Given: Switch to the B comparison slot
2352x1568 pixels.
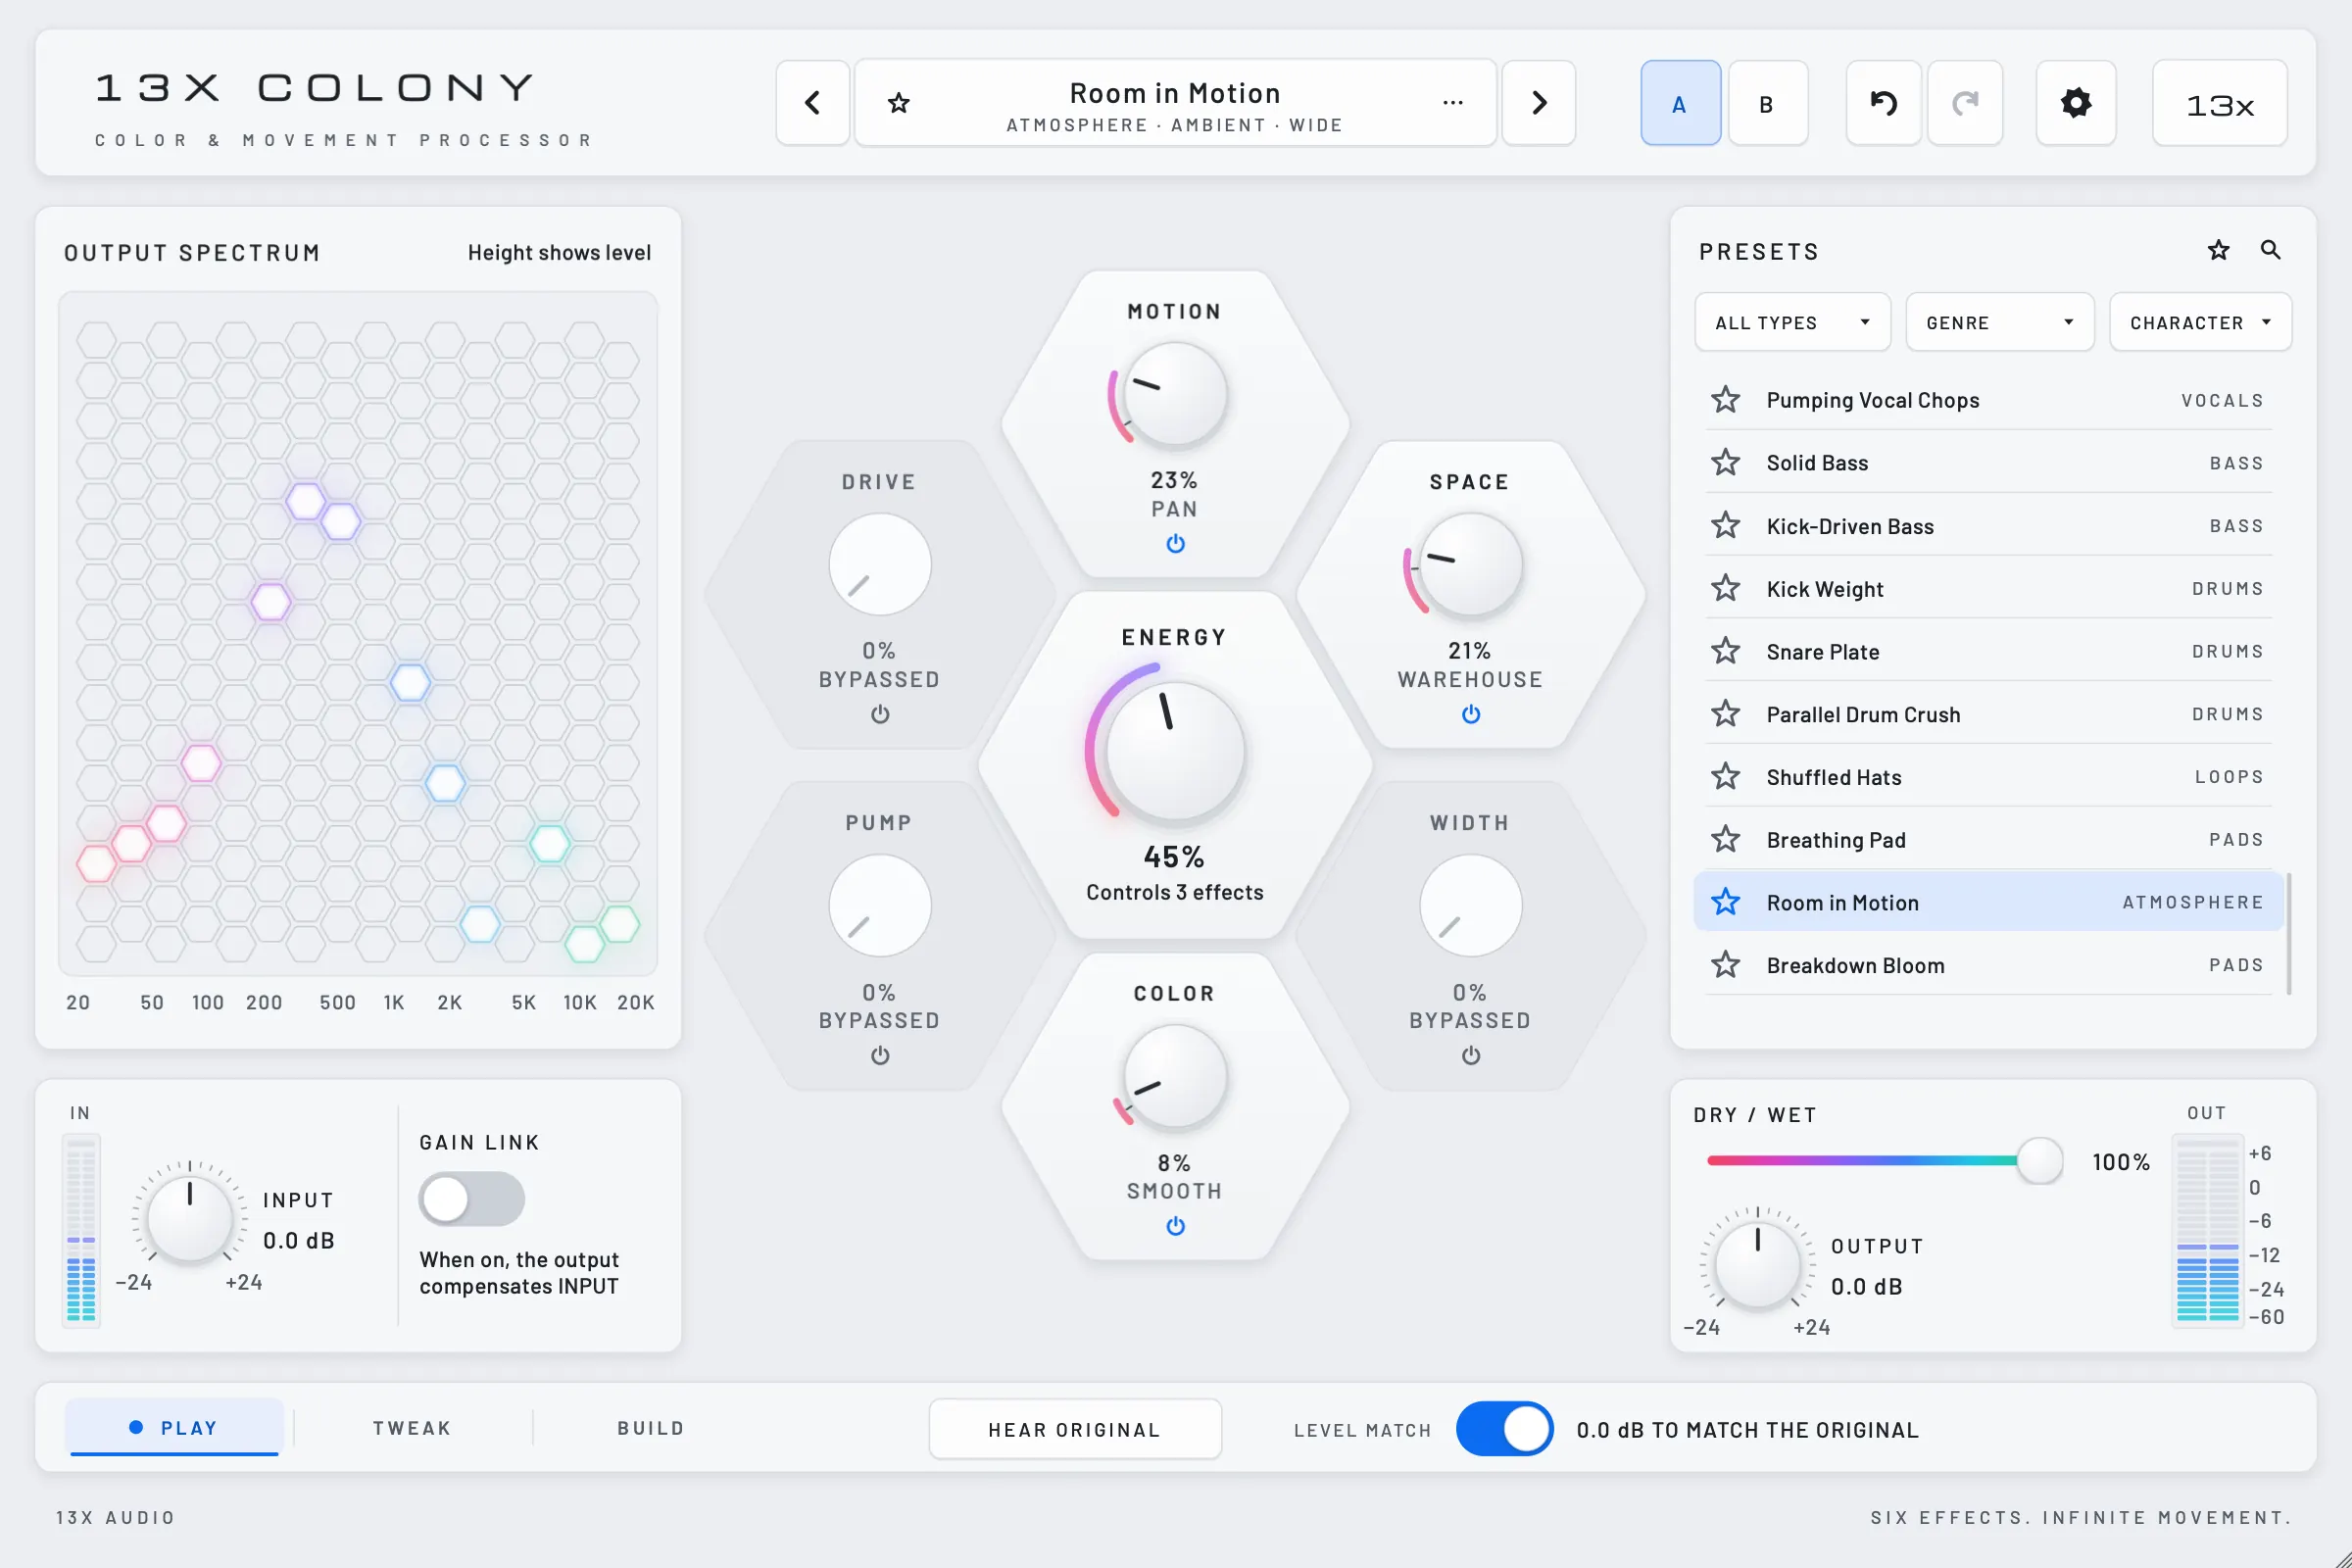Looking at the screenshot, I should tap(1767, 103).
